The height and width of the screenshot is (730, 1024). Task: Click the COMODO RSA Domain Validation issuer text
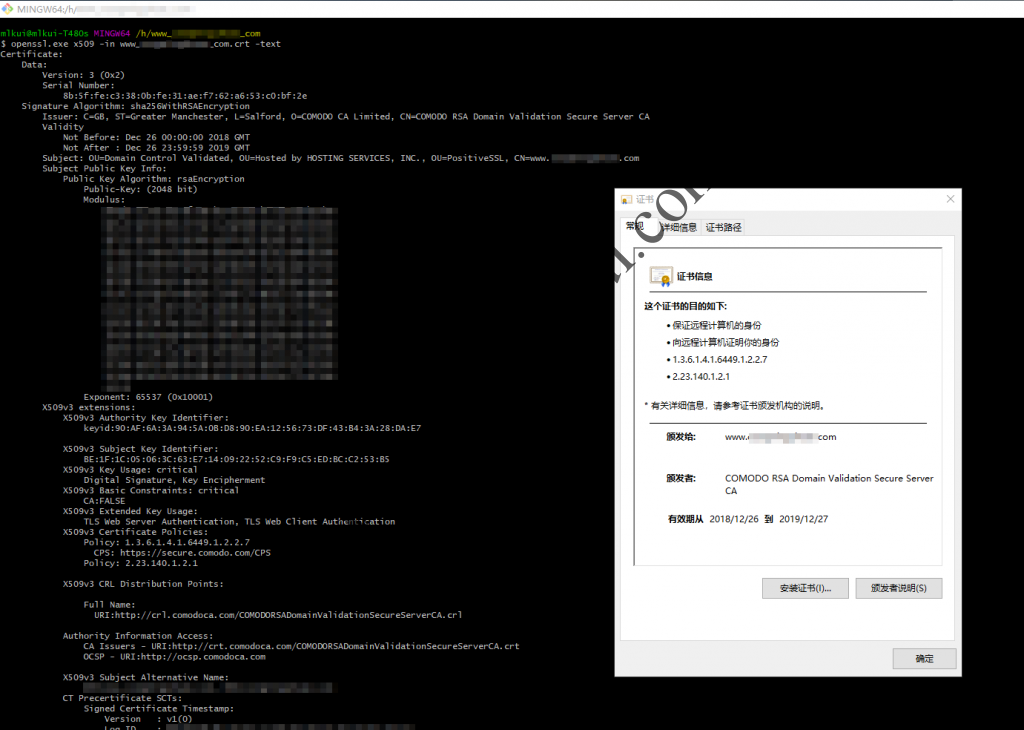point(829,484)
